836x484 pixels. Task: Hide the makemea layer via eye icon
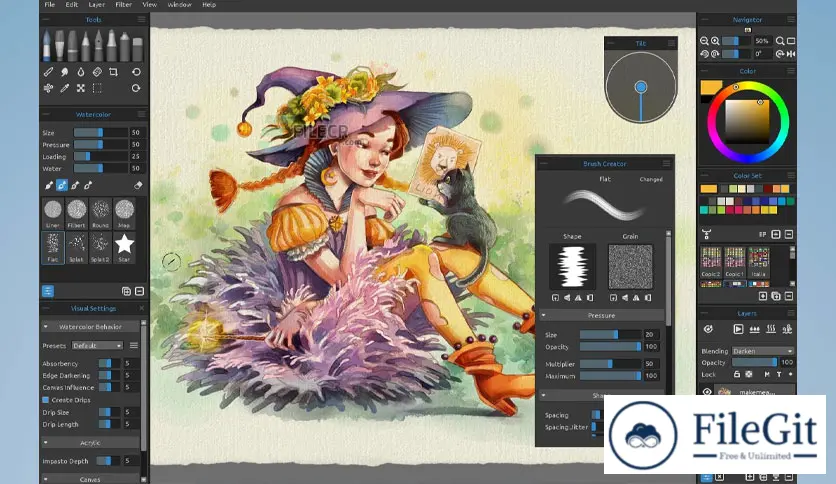(x=707, y=392)
